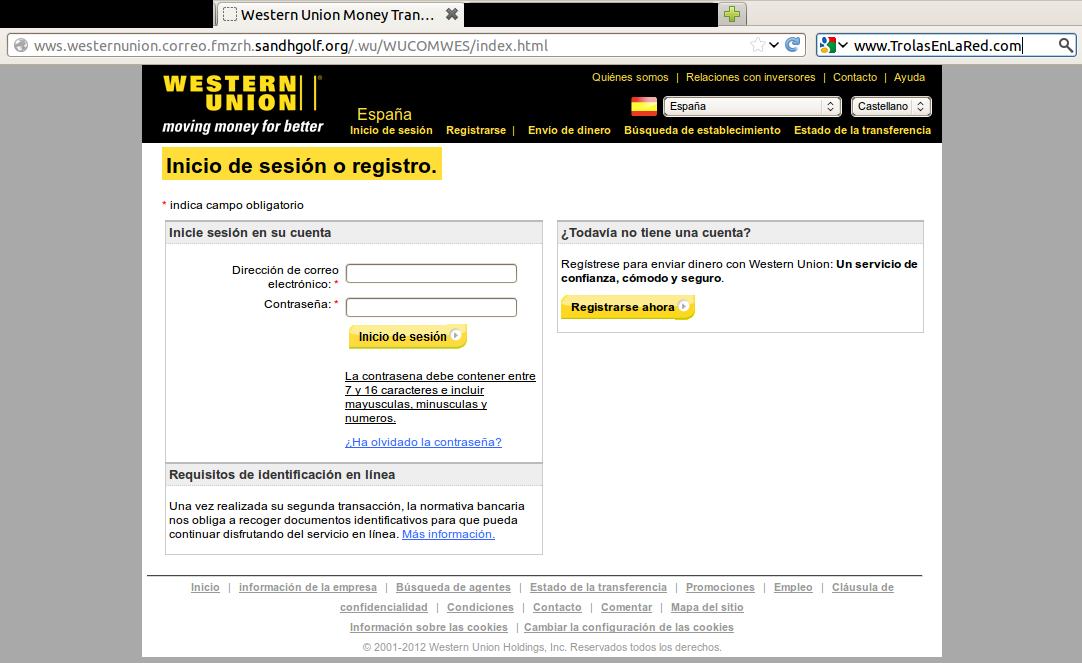This screenshot has height=663, width=1082.
Task: Open Cambiar la configuración de las cookies link
Action: tap(629, 627)
